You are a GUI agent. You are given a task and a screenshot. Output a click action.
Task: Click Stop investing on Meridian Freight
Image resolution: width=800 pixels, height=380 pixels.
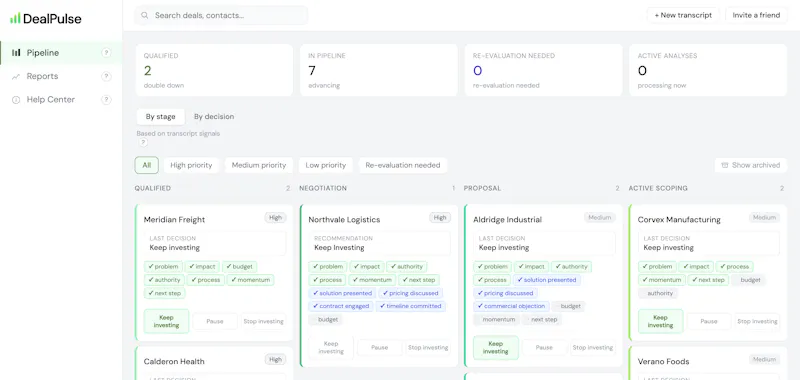coord(264,321)
